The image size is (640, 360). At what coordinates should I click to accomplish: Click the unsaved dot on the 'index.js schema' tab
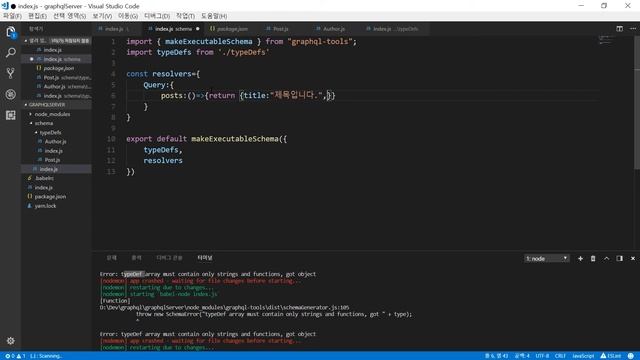click(x=198, y=29)
